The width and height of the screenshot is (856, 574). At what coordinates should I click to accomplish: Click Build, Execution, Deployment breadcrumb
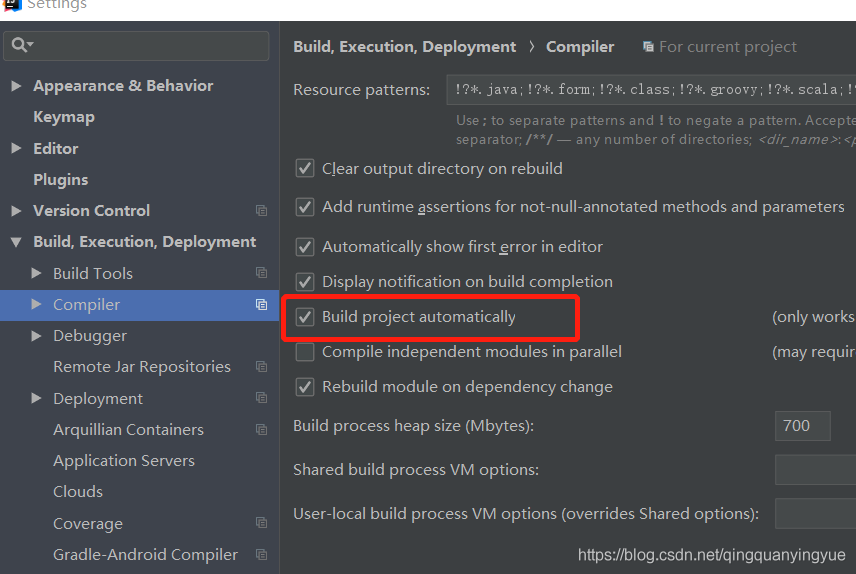pos(405,47)
